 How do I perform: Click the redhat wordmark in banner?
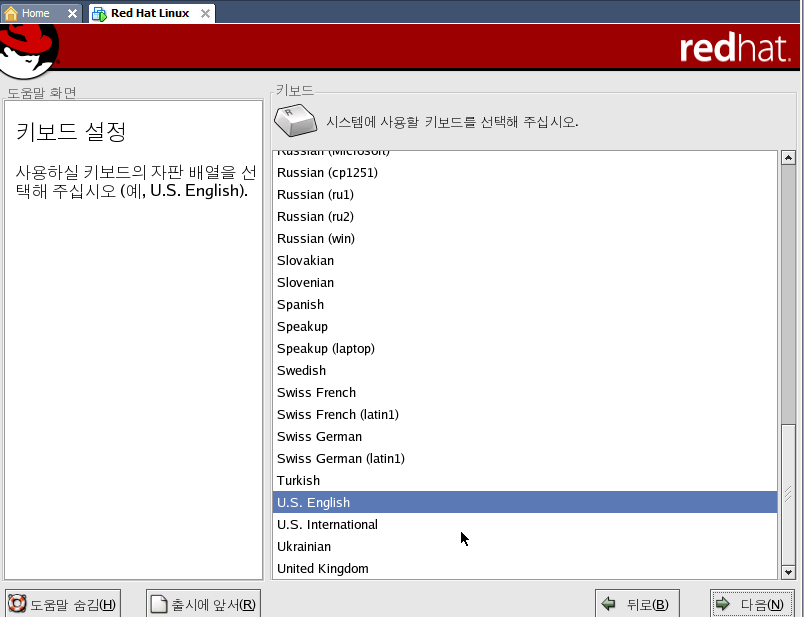(x=735, y=48)
